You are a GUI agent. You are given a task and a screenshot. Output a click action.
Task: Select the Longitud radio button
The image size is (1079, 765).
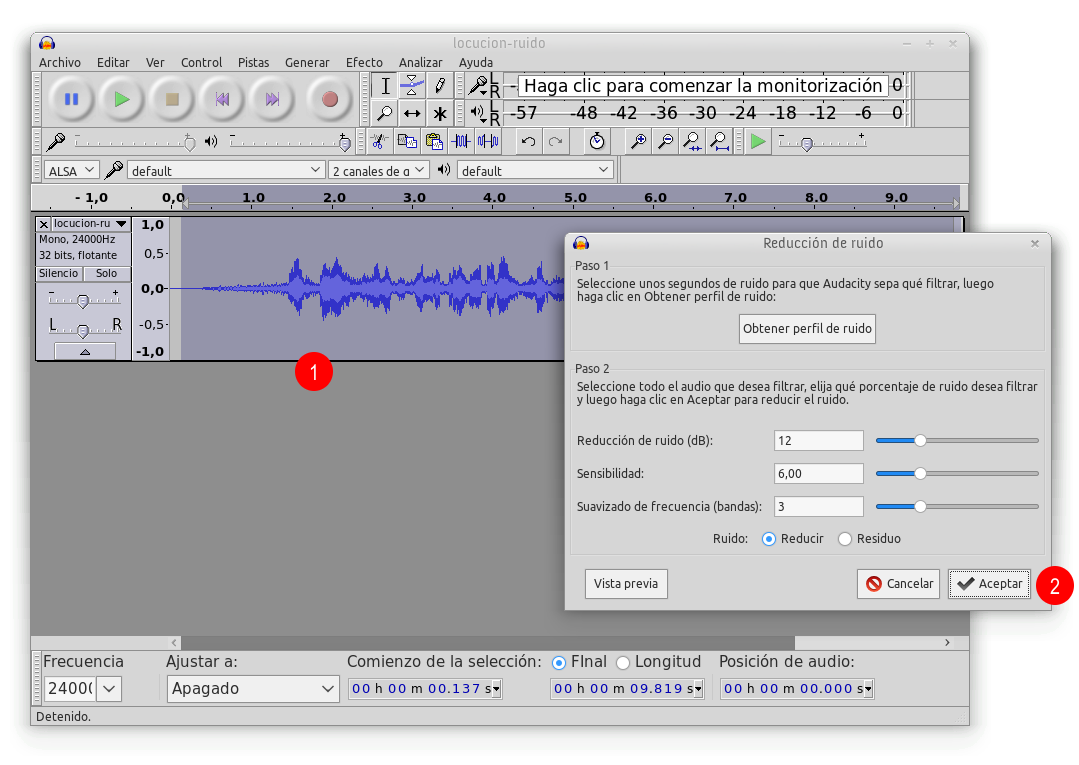point(623,663)
